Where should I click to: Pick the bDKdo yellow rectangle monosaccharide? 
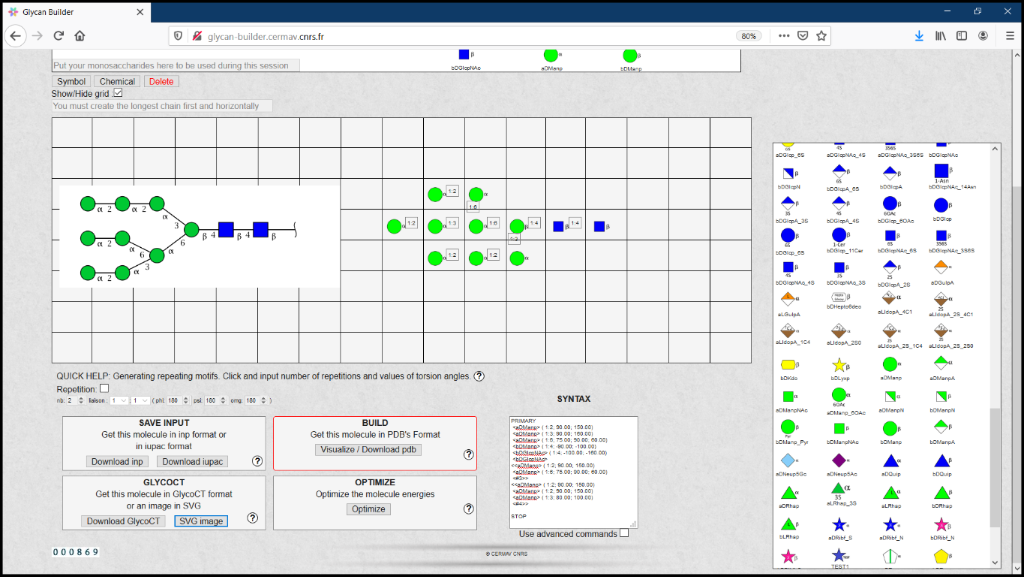tap(788, 365)
